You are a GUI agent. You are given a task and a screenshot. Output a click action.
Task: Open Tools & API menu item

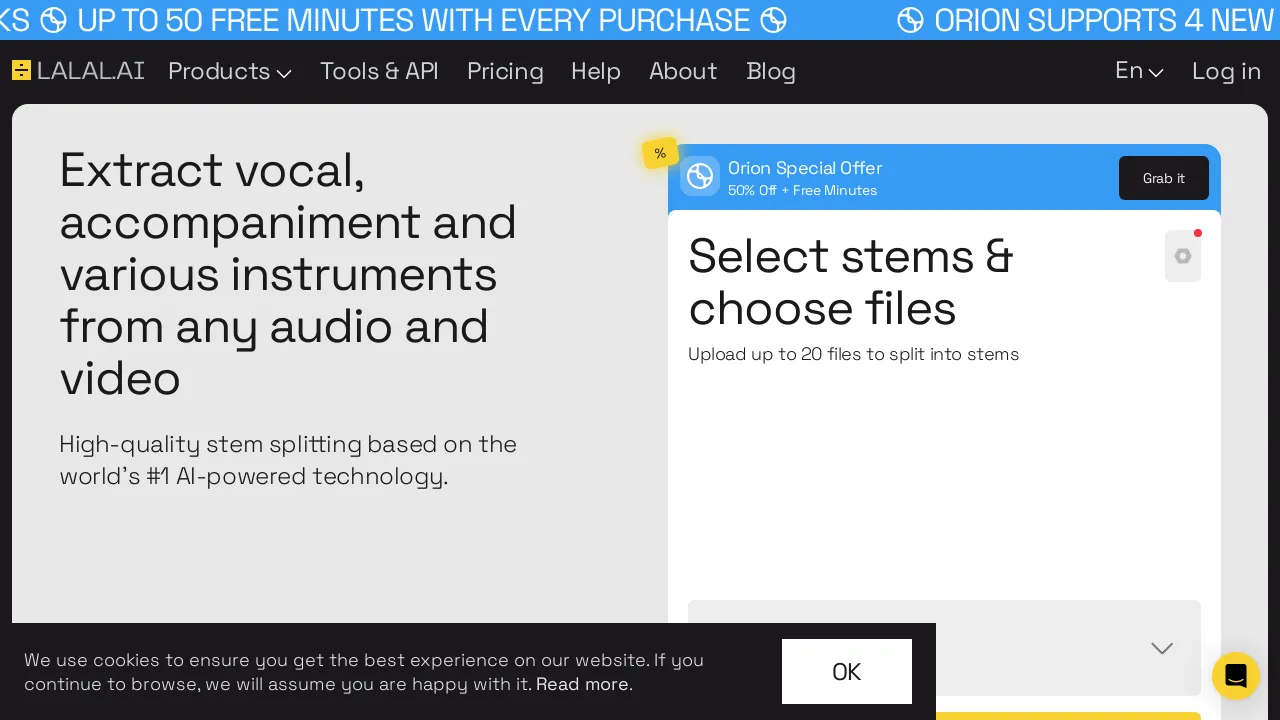[379, 71]
